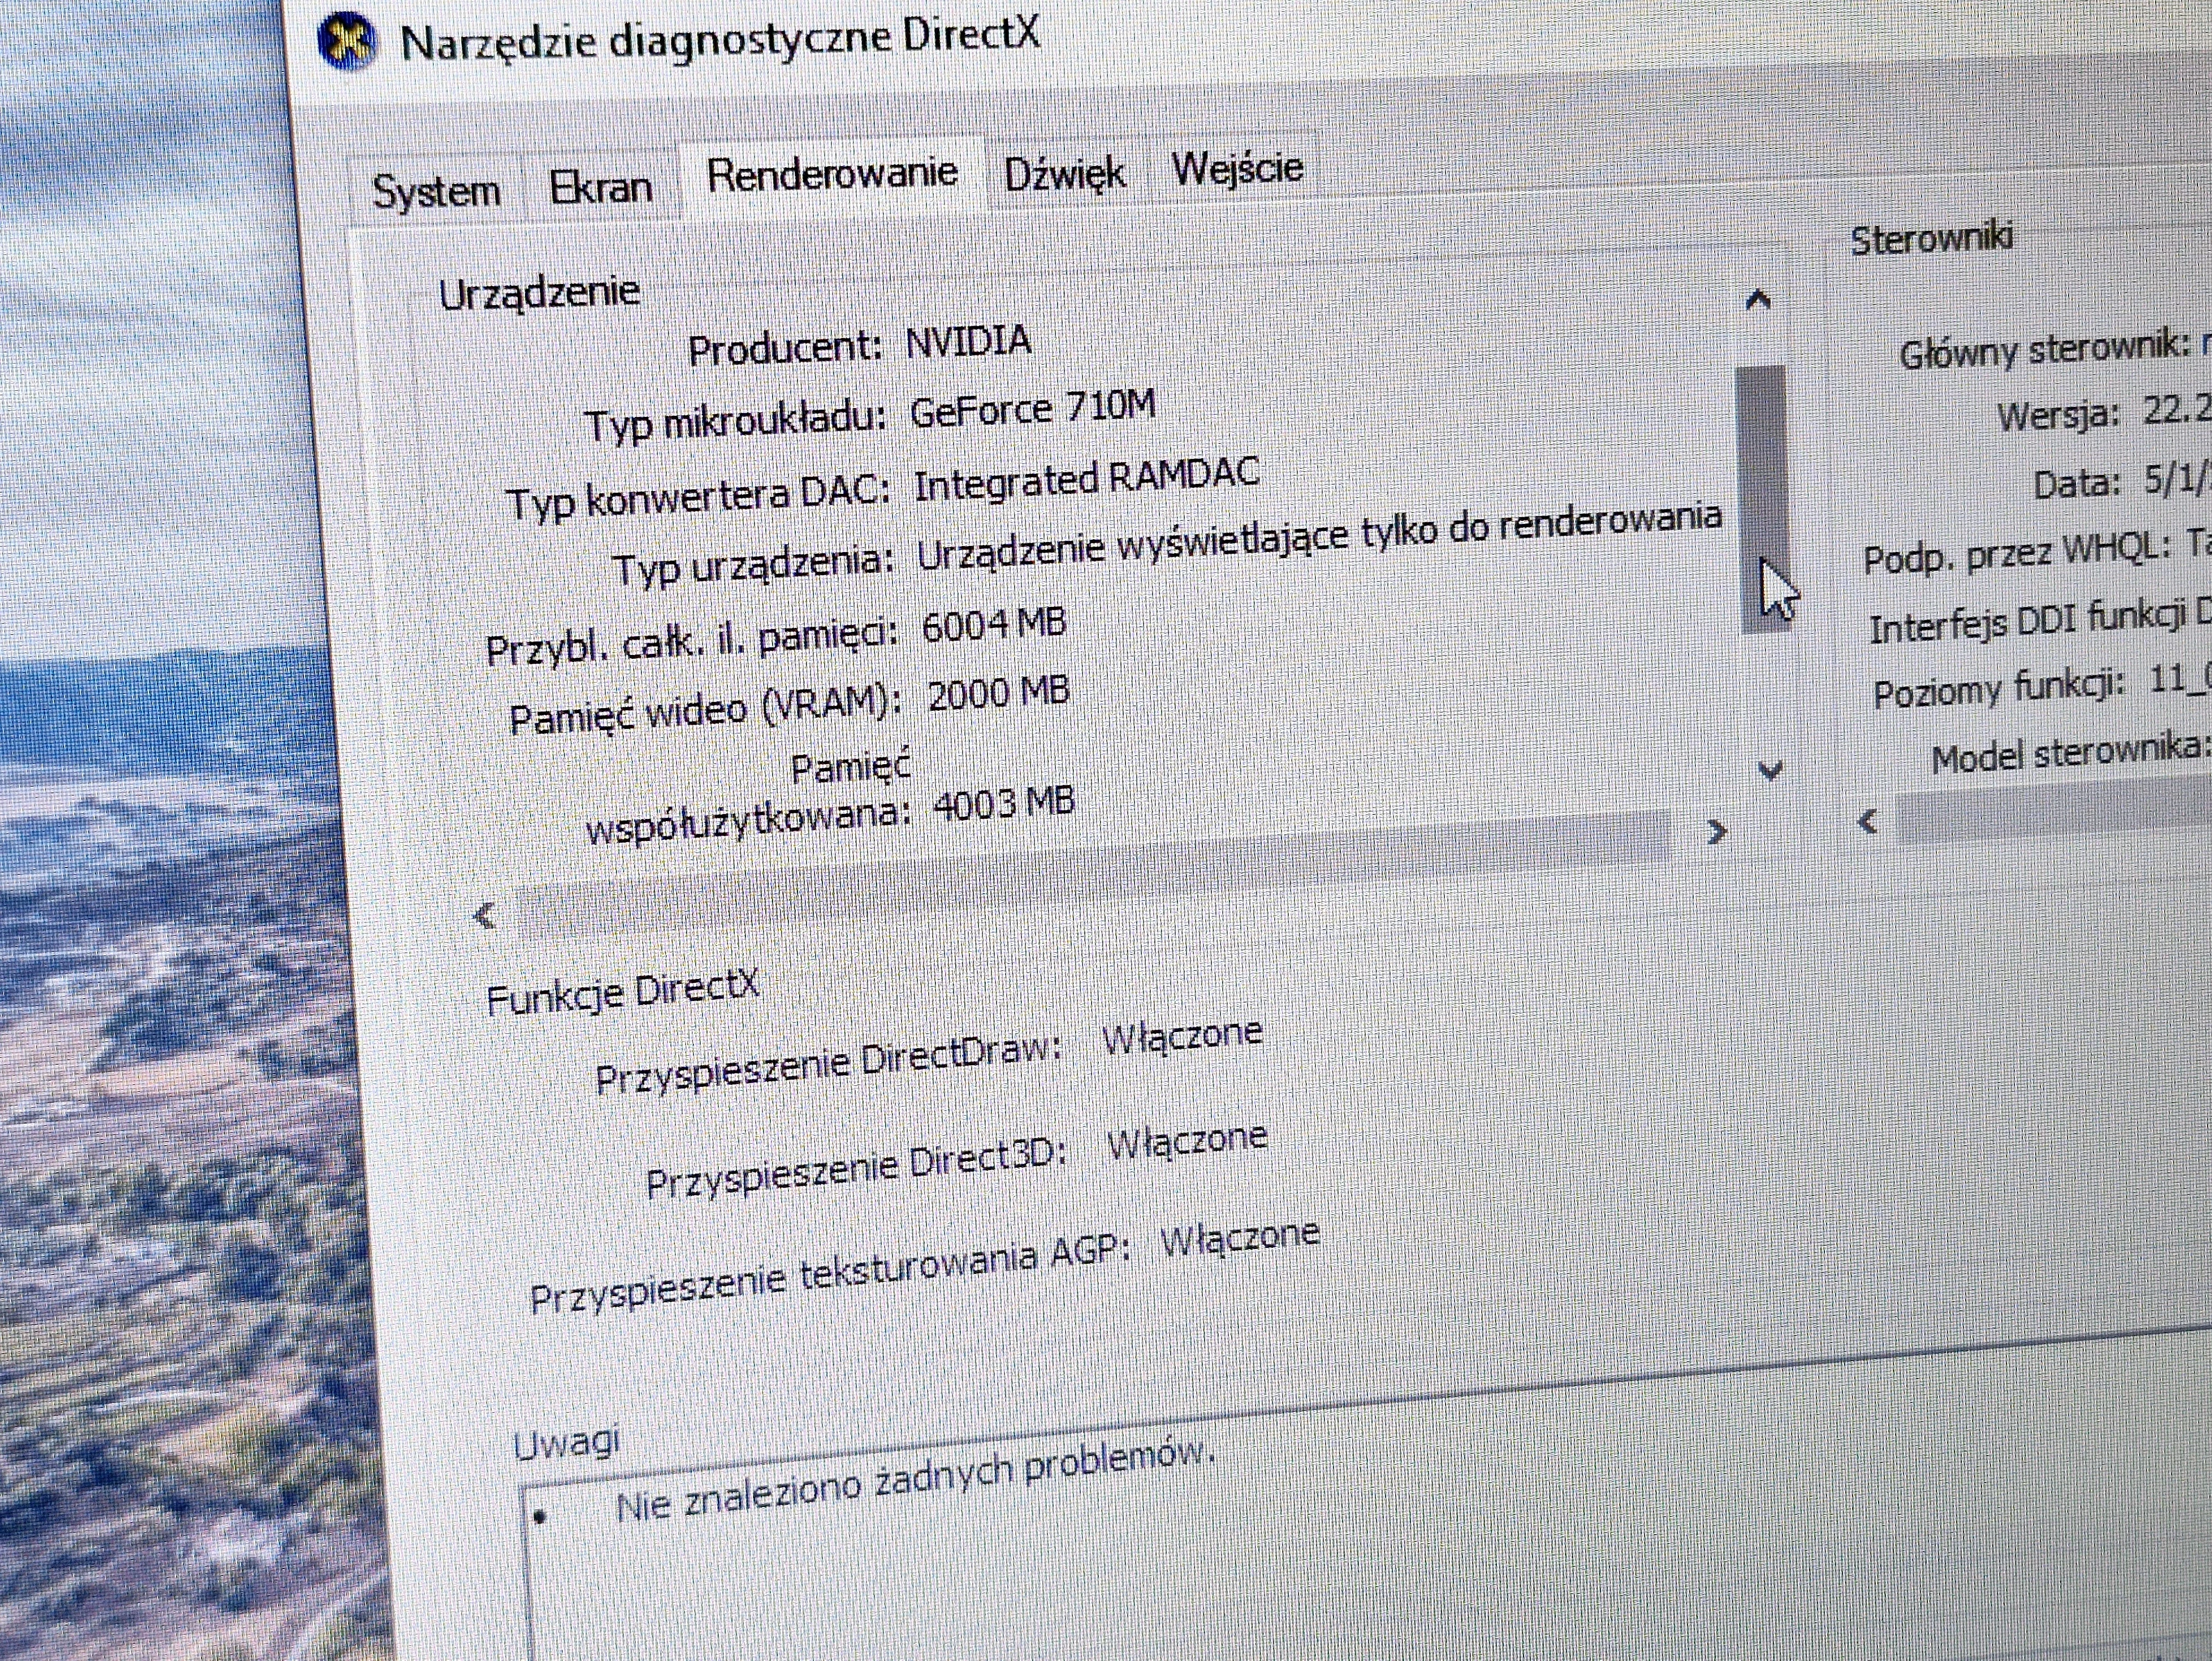2212x1661 pixels.
Task: Click the Główny sterownik label
Action: pos(2045,349)
